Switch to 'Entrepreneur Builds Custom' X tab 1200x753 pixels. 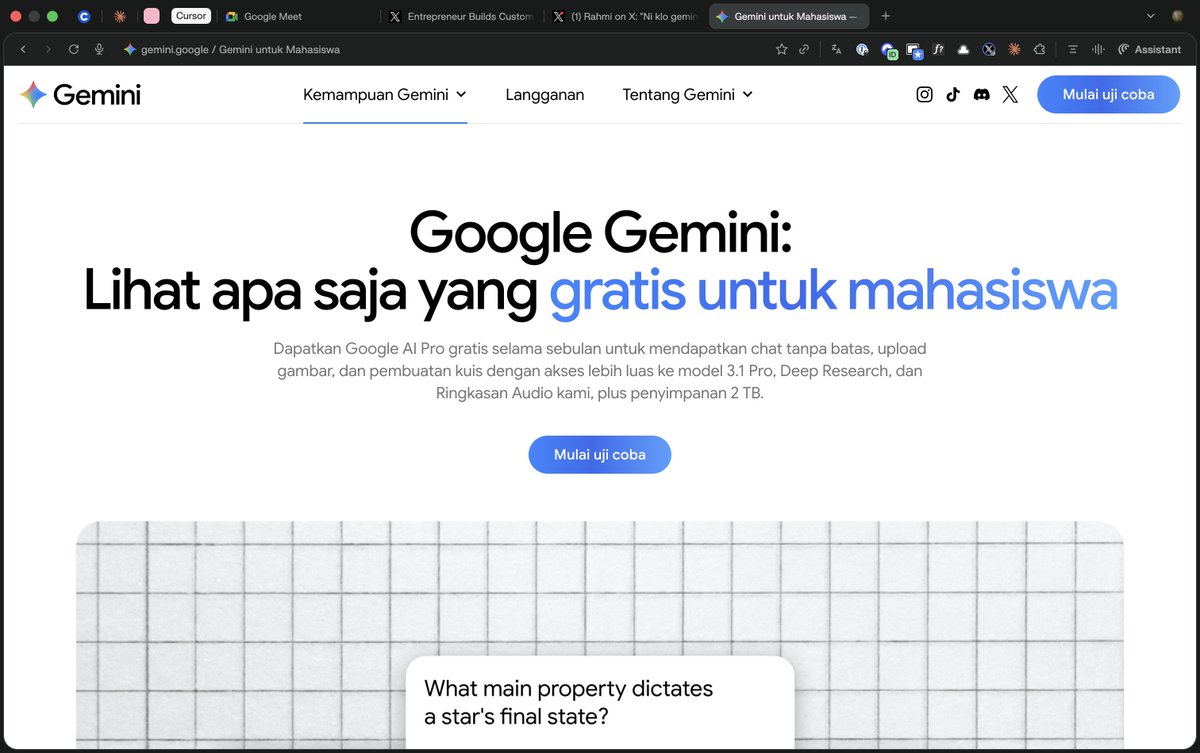point(462,16)
